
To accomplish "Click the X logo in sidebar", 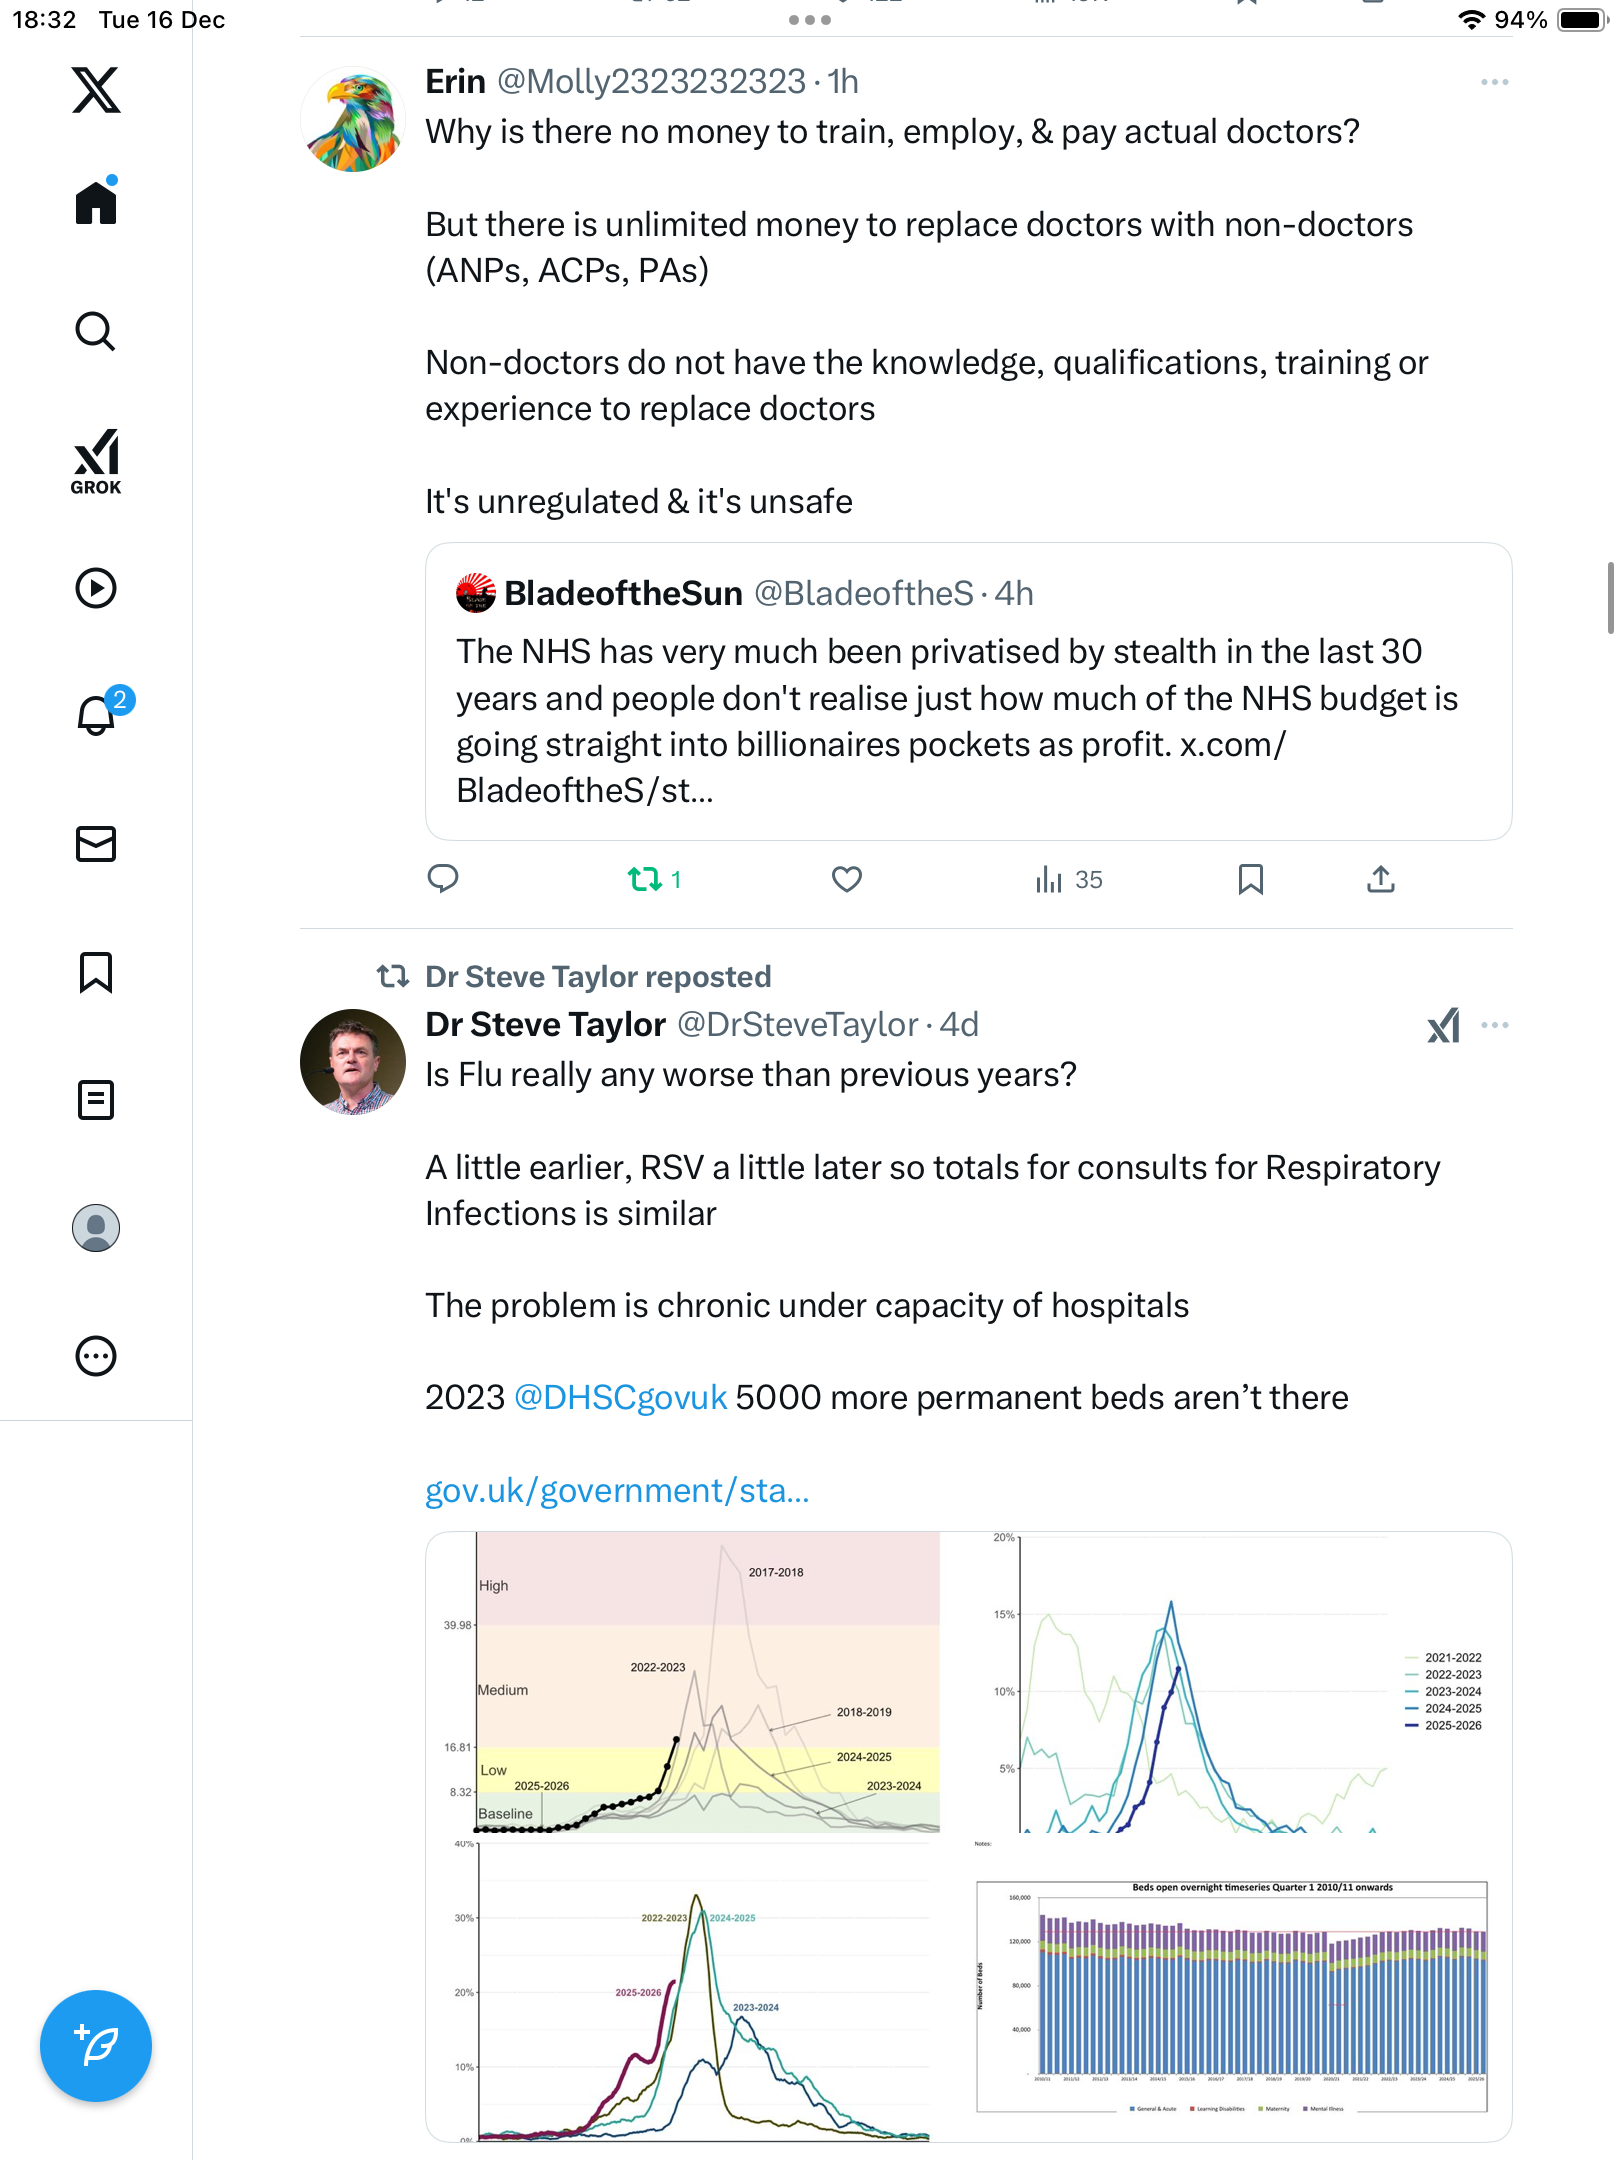I will (96, 90).
